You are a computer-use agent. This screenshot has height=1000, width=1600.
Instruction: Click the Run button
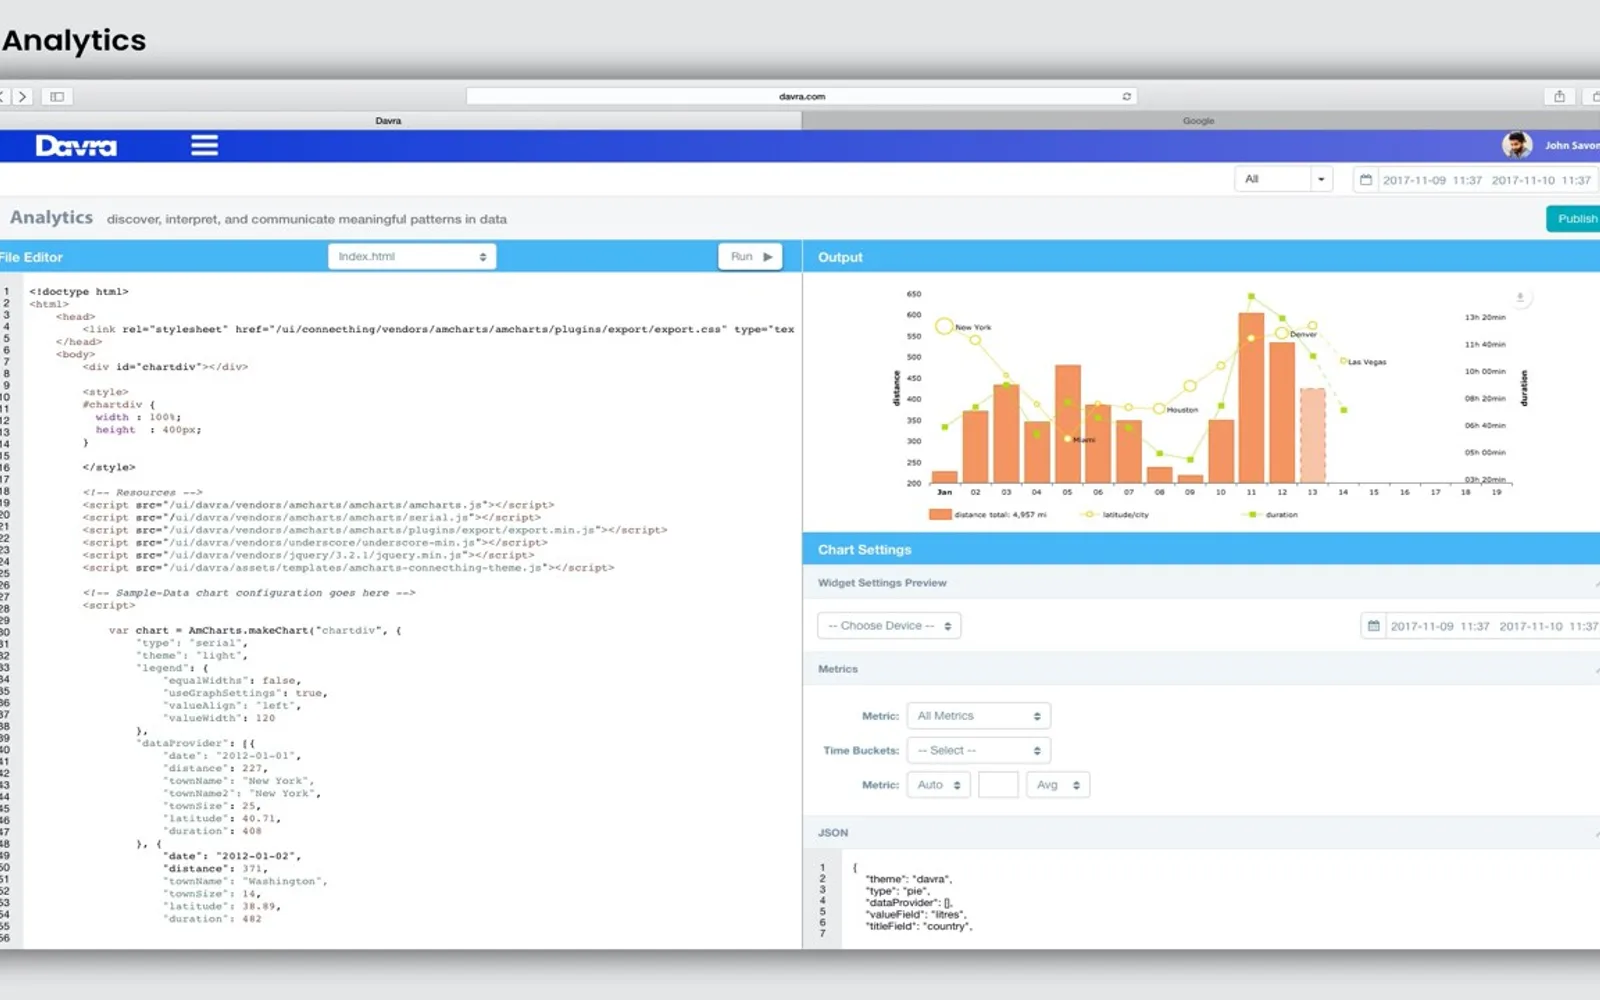point(750,257)
